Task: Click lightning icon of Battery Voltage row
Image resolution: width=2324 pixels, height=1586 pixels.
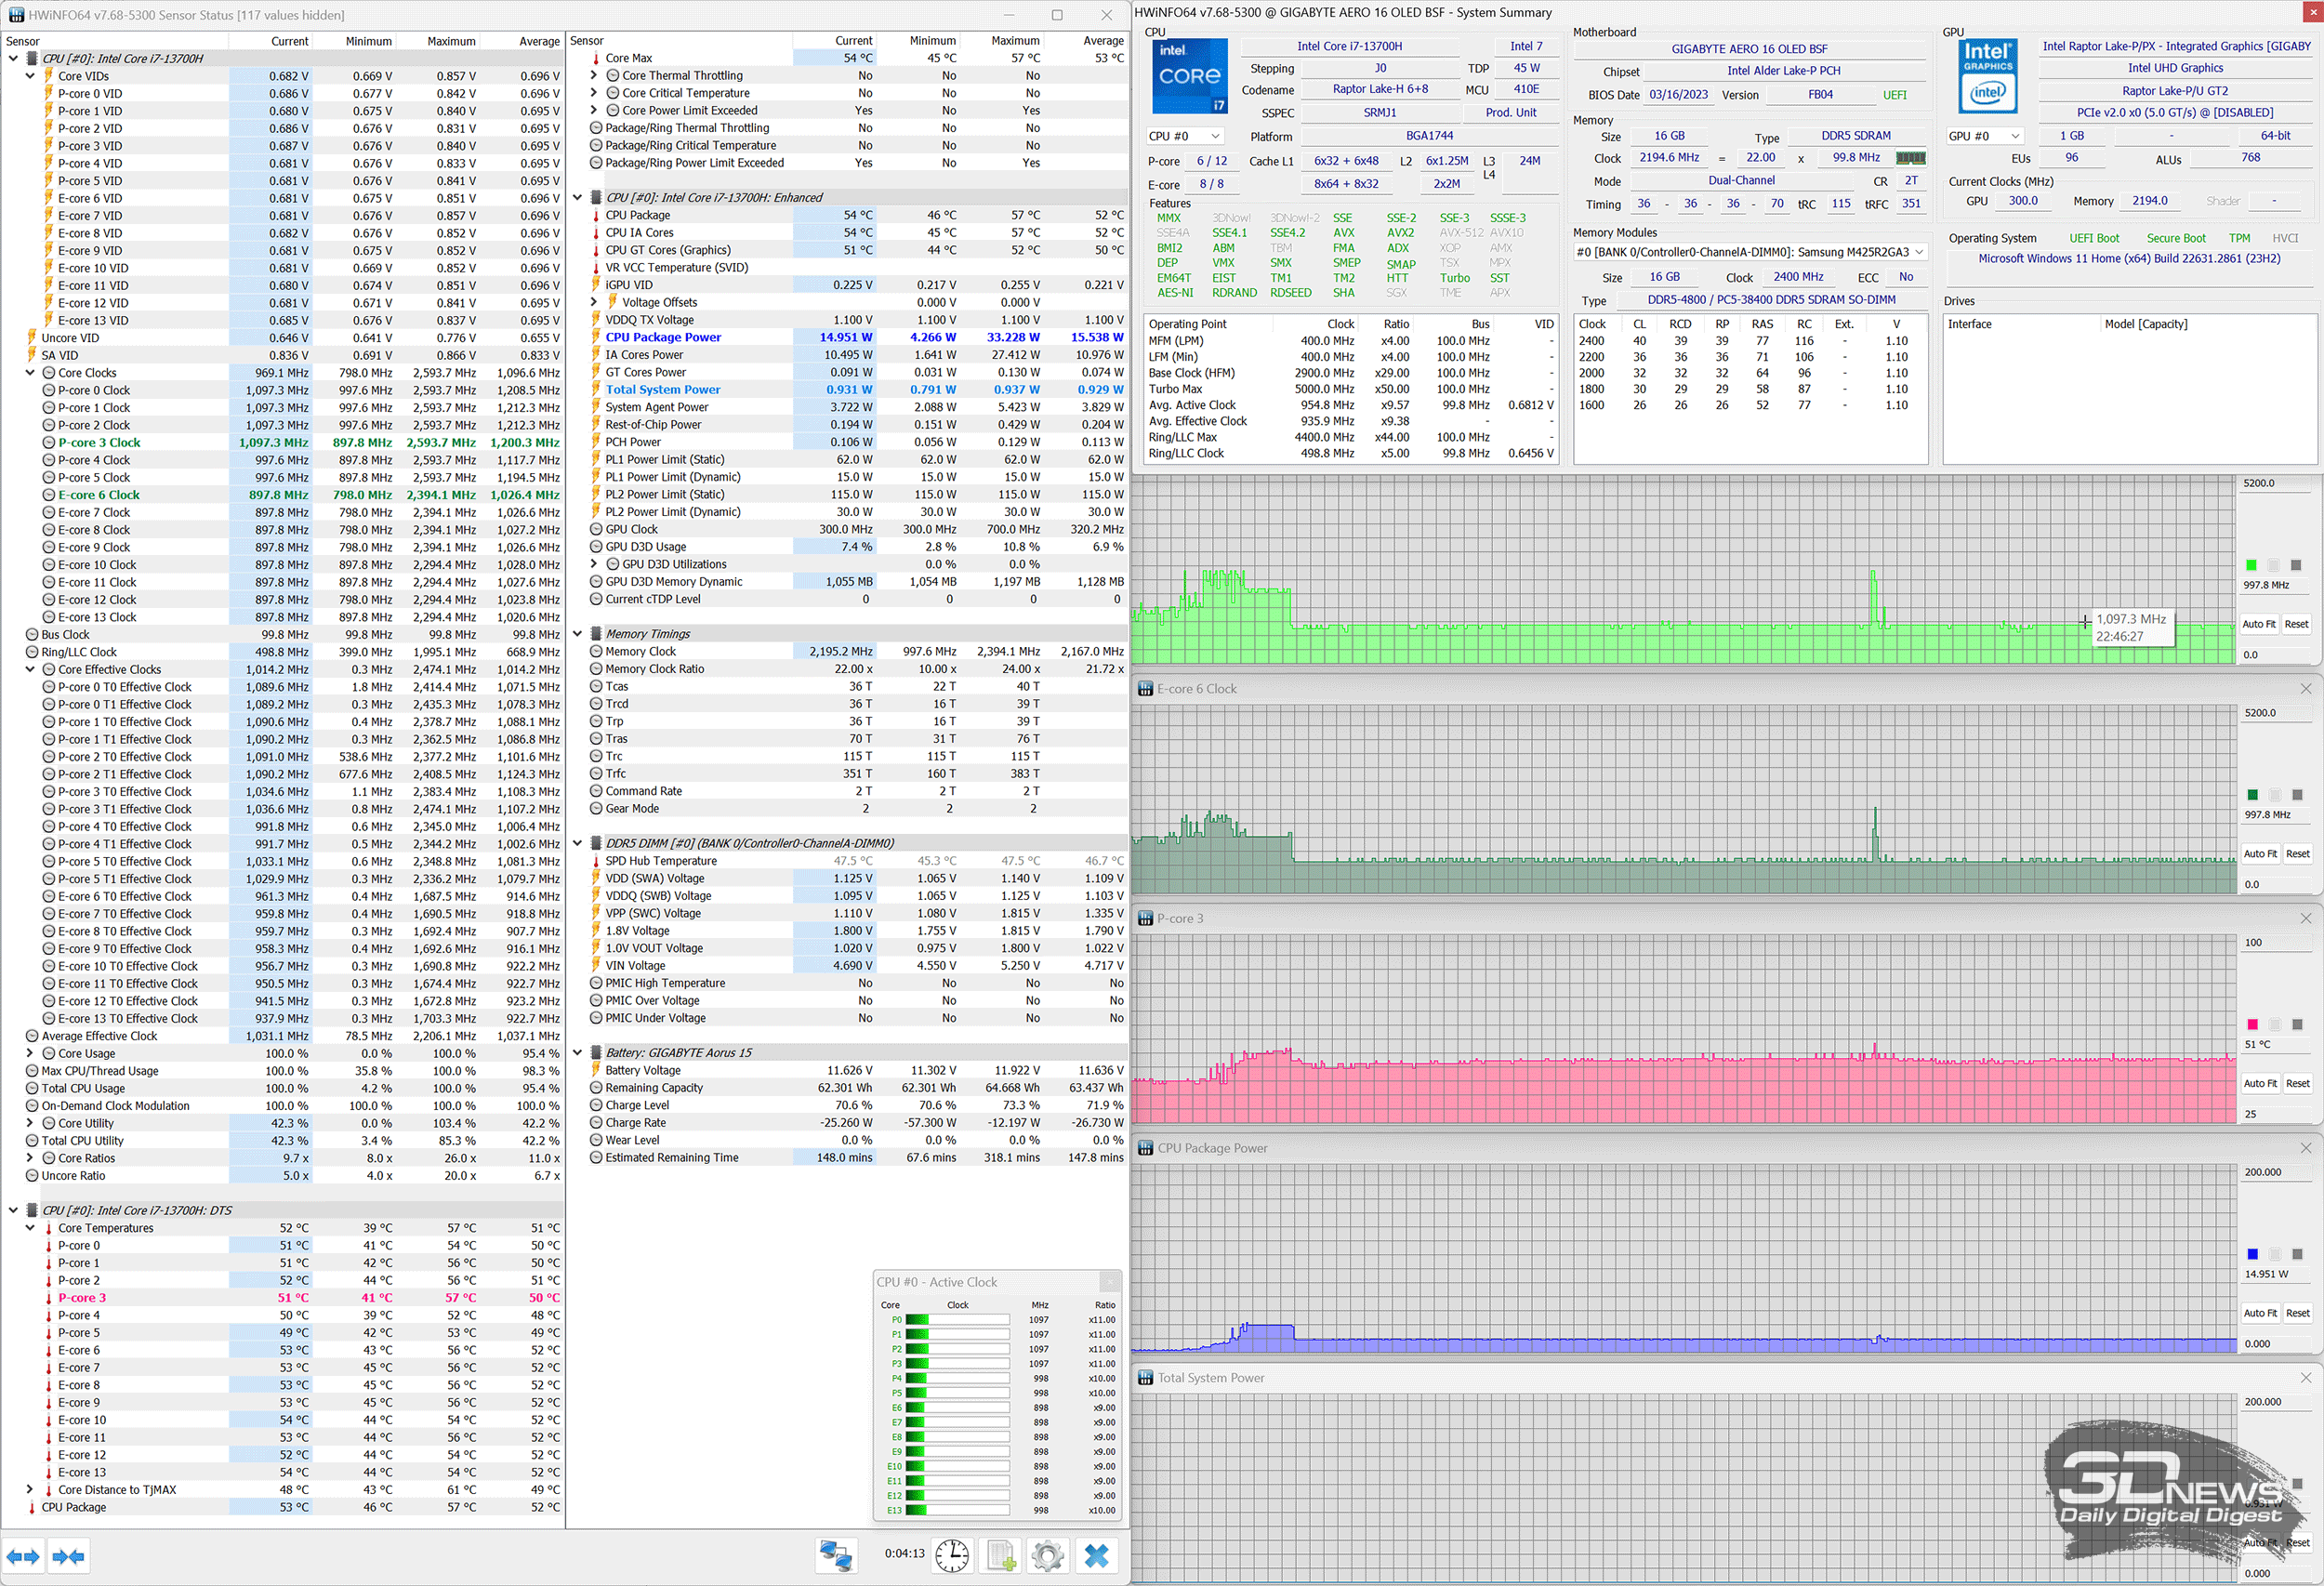Action: 596,1070
